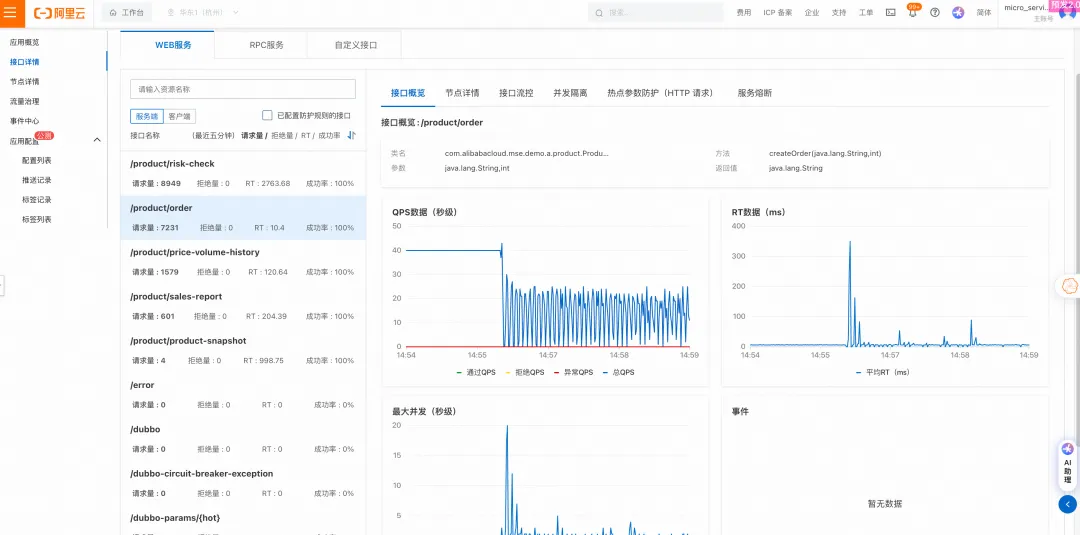The height and width of the screenshot is (535, 1080).
Task: Open 标签列表 in sidebar
Action: pos(37,220)
